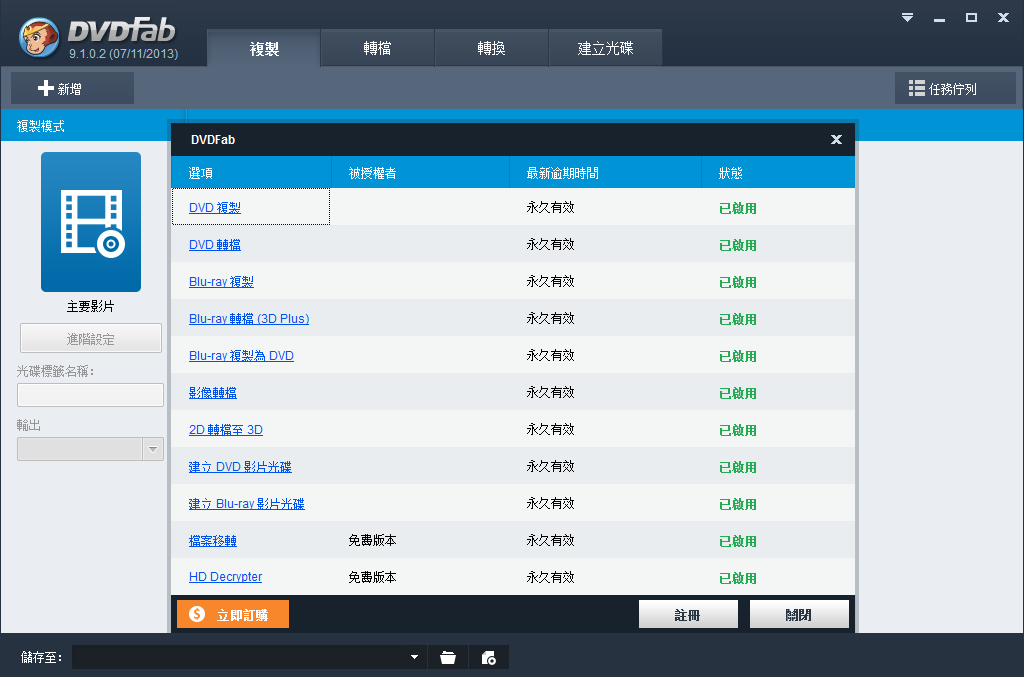Image resolution: width=1024 pixels, height=677 pixels.
Task: Expand the 輸出 dropdown
Action: [x=153, y=449]
